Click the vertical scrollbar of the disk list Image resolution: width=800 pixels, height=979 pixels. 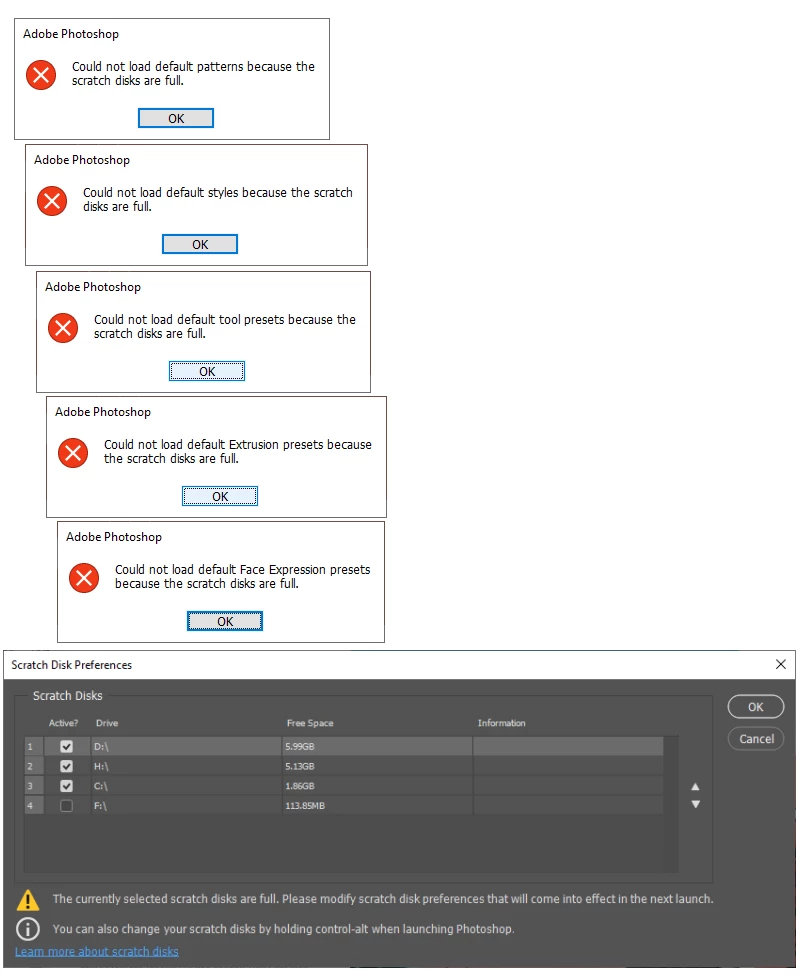pos(671,804)
